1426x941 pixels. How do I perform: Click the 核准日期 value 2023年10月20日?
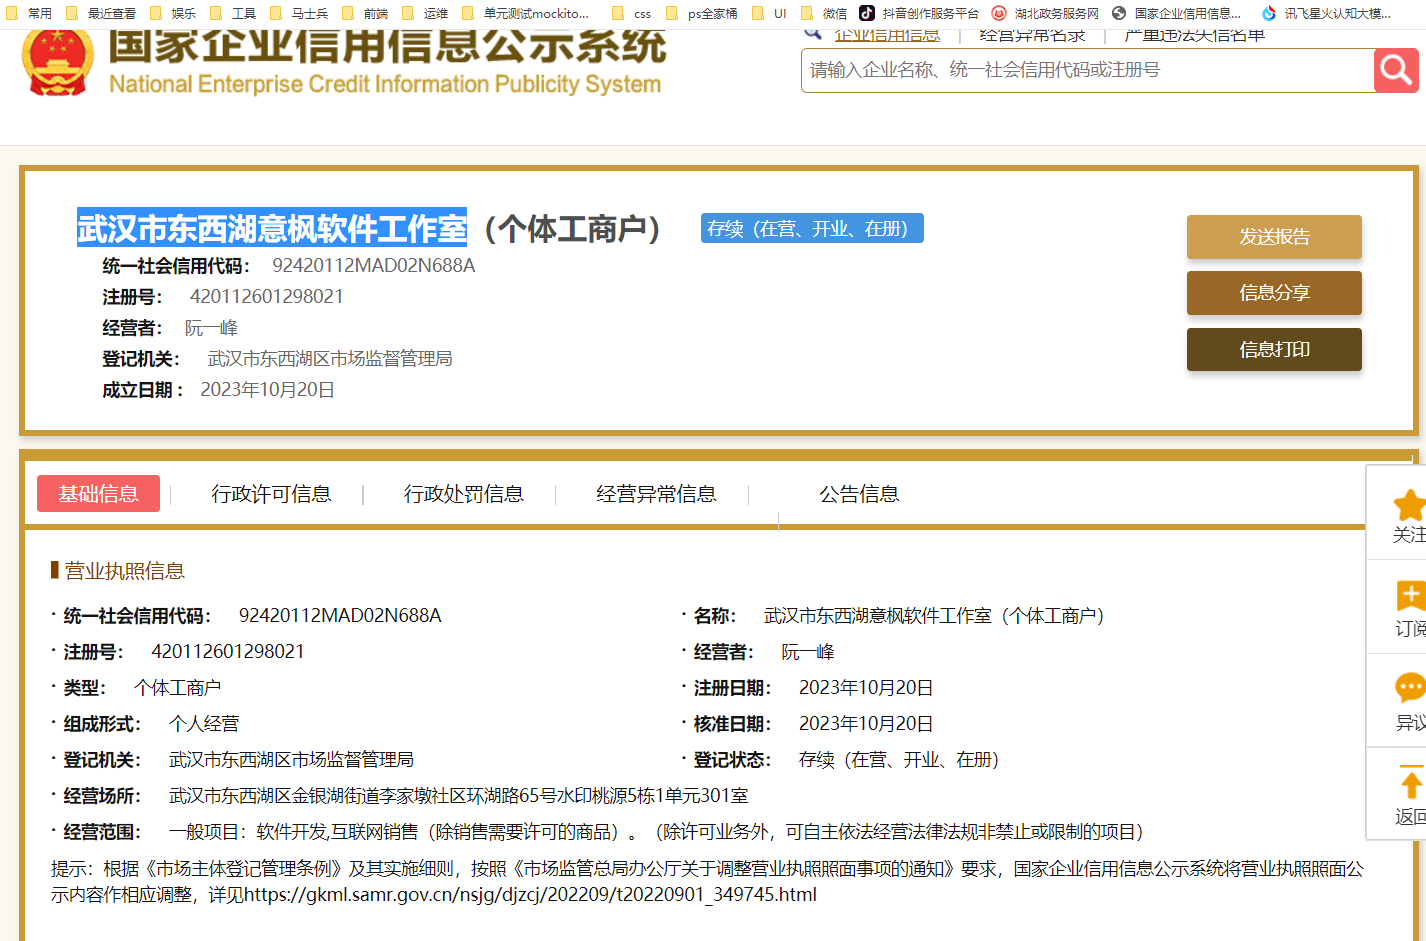(866, 724)
